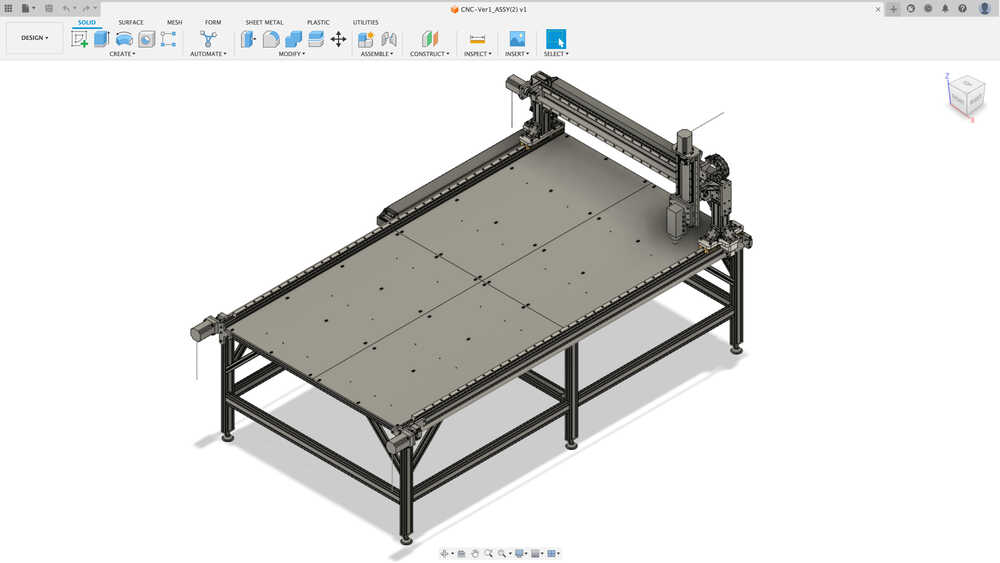This screenshot has width=1000, height=563.
Task: Expand the Create dropdown menu
Action: click(122, 54)
